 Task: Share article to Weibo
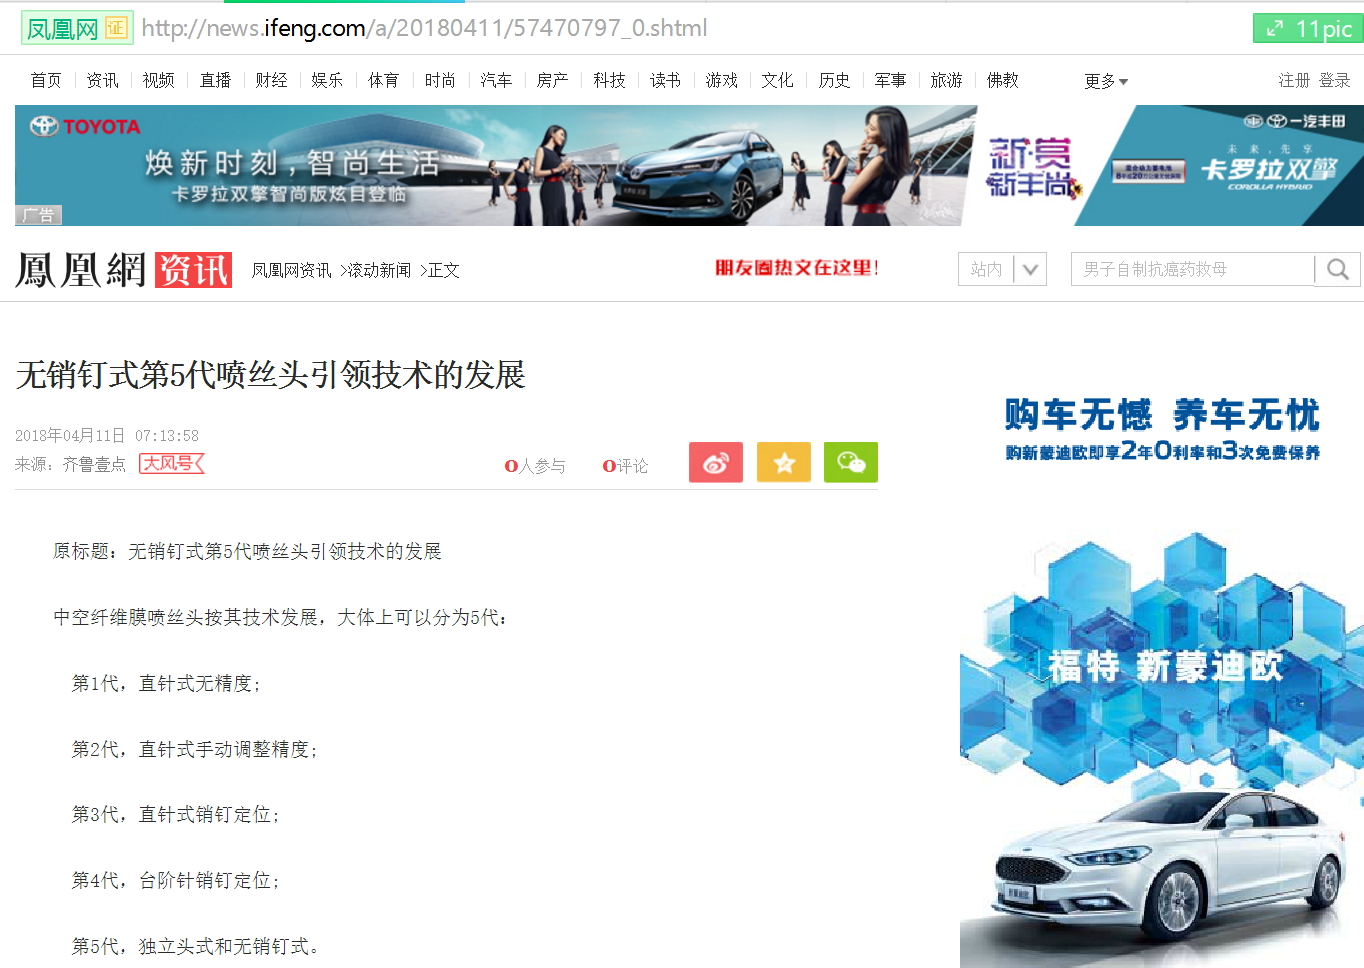point(715,462)
